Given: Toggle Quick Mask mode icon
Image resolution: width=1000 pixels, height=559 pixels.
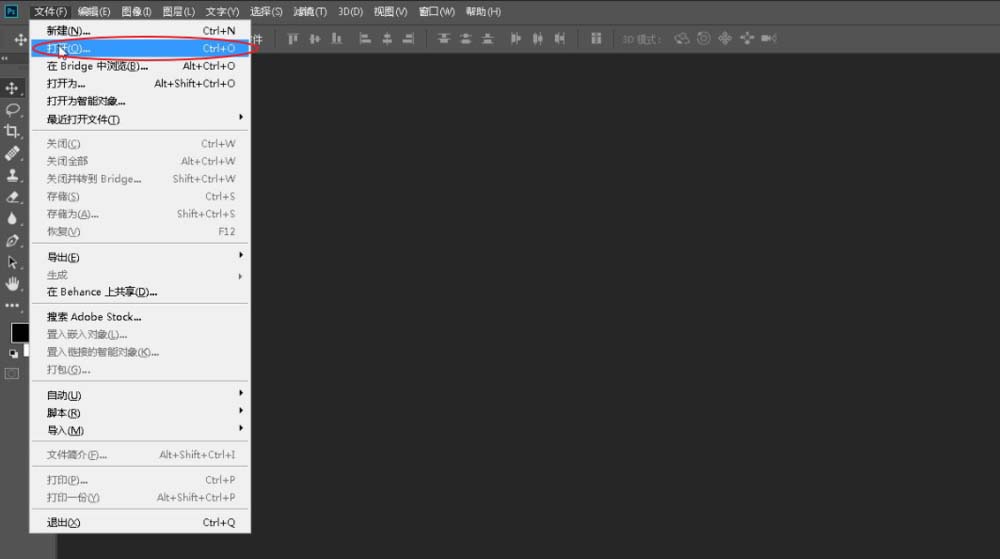Looking at the screenshot, I should click(12, 374).
